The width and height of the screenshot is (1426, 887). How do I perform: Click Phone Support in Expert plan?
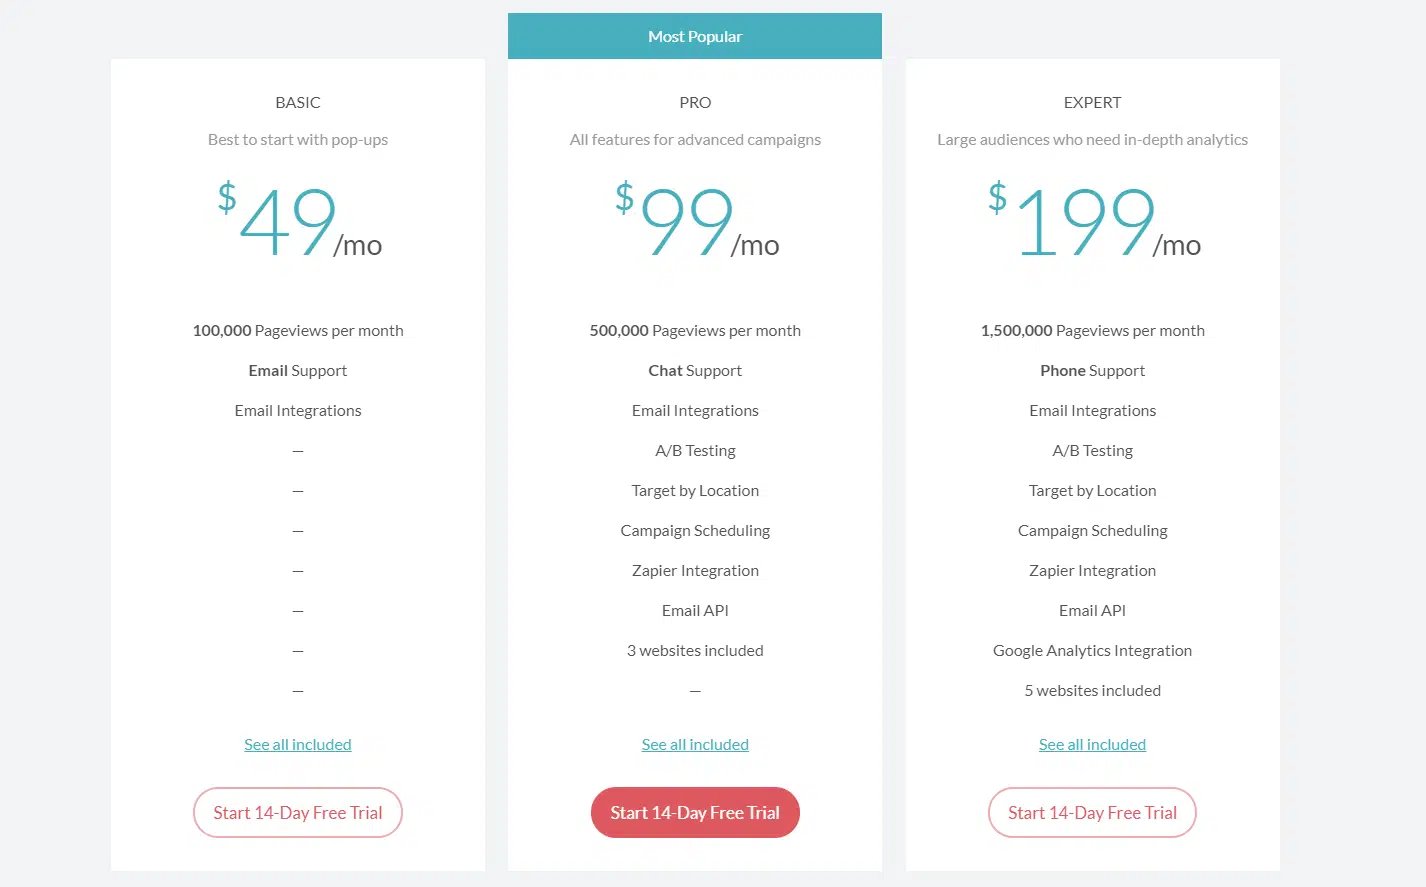(x=1092, y=371)
